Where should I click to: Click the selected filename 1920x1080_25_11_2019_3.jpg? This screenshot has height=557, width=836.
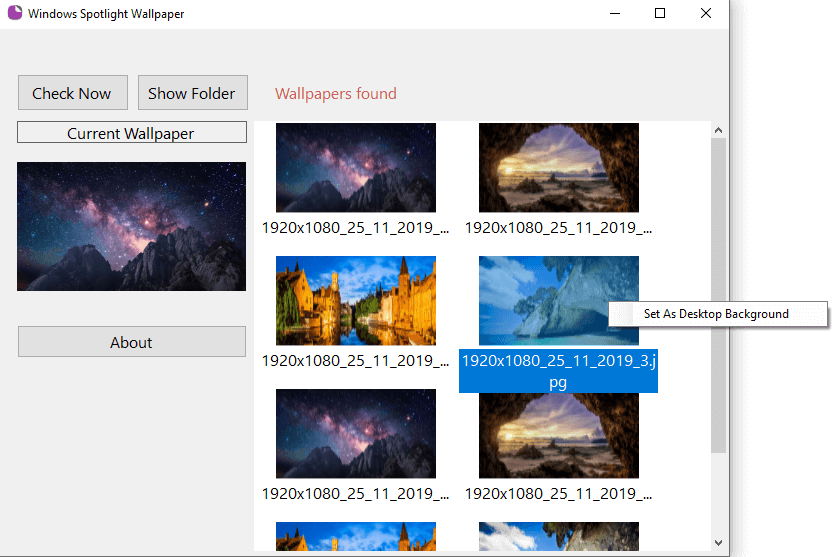[558, 371]
